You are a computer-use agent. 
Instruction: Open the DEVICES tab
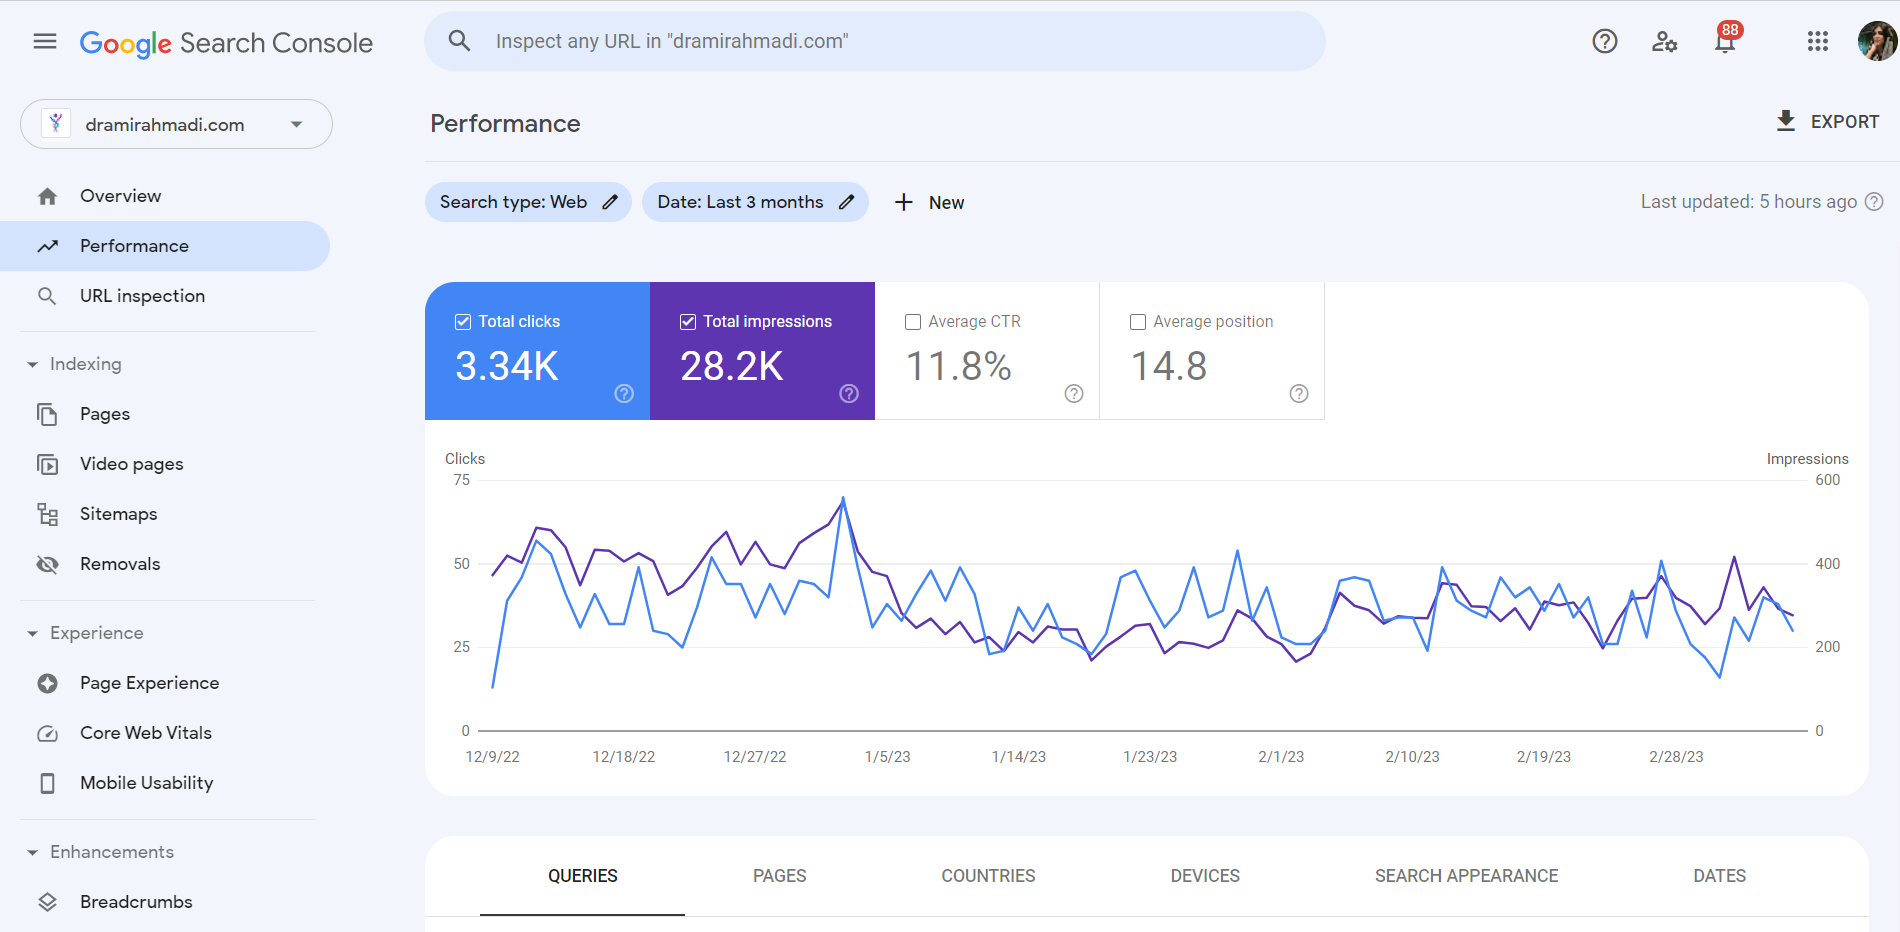tap(1204, 875)
